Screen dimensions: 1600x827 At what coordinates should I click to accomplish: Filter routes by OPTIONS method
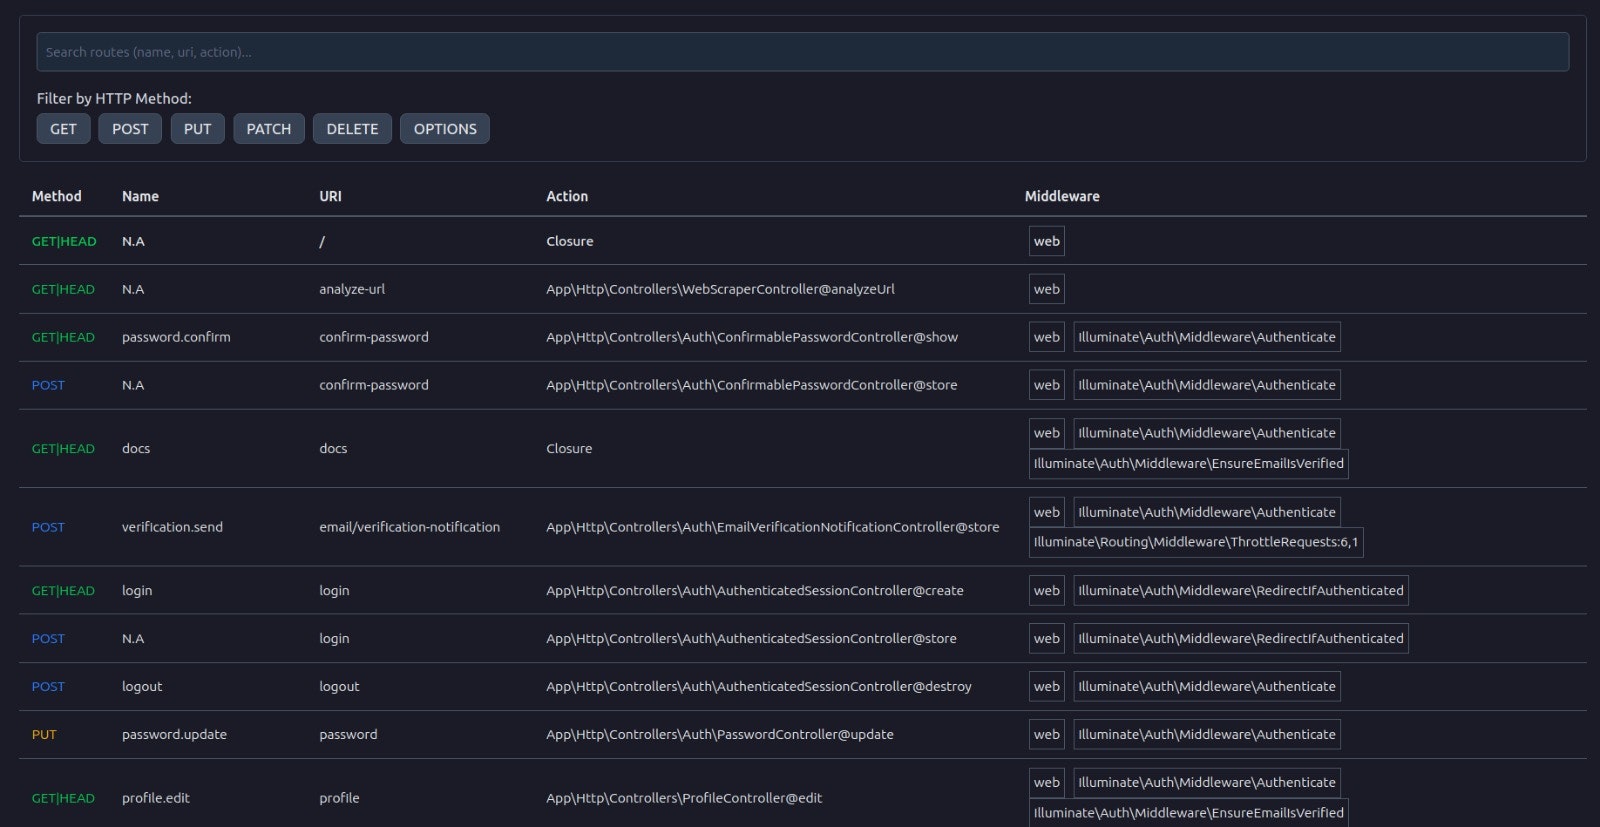445,129
